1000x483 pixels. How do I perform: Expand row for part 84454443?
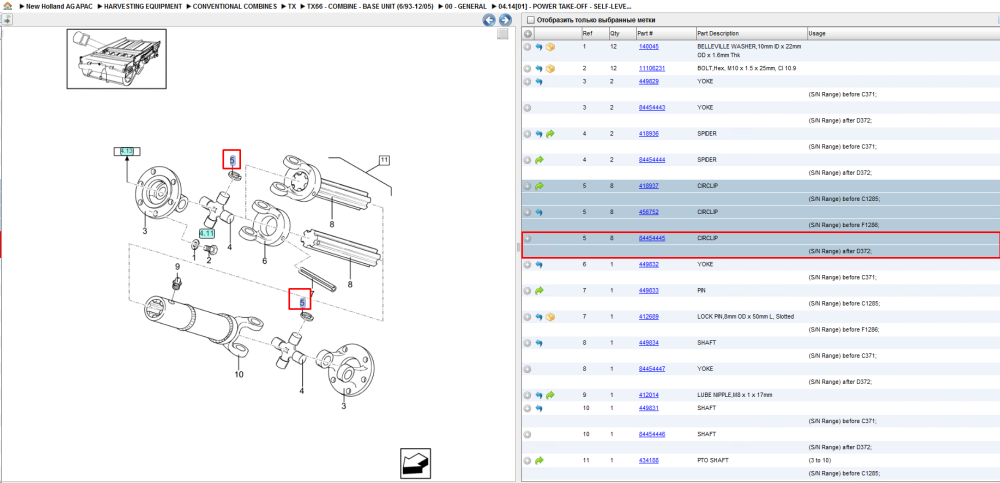click(x=527, y=108)
